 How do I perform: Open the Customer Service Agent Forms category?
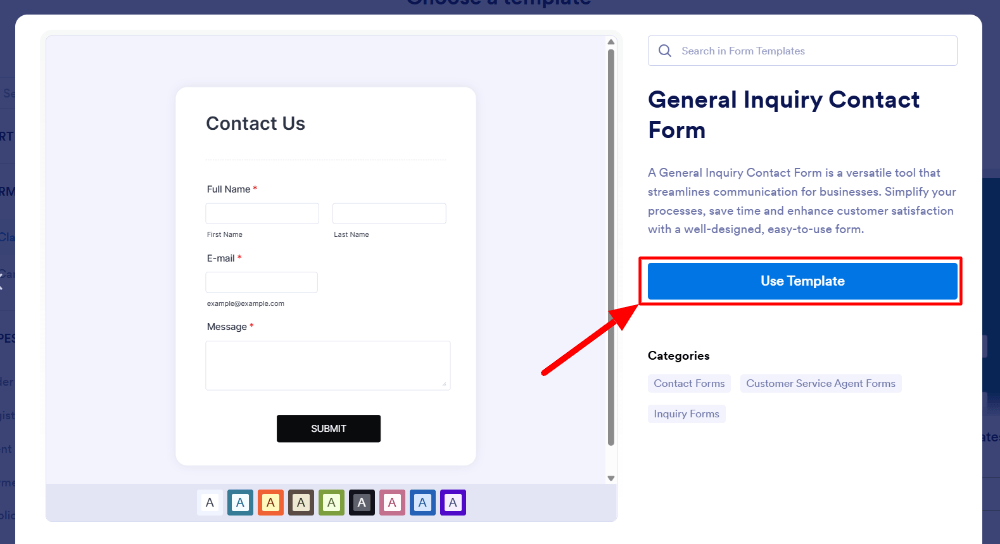820,383
